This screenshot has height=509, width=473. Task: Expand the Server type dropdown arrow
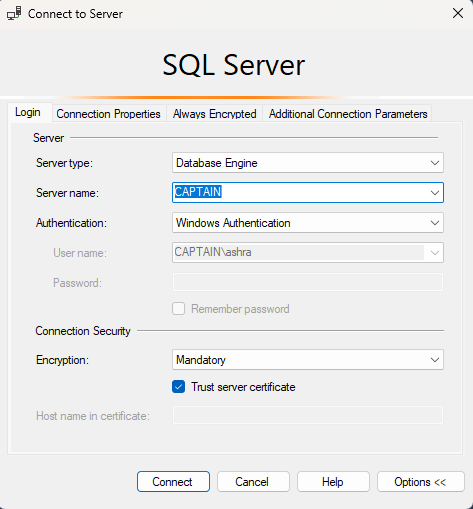[434, 163]
